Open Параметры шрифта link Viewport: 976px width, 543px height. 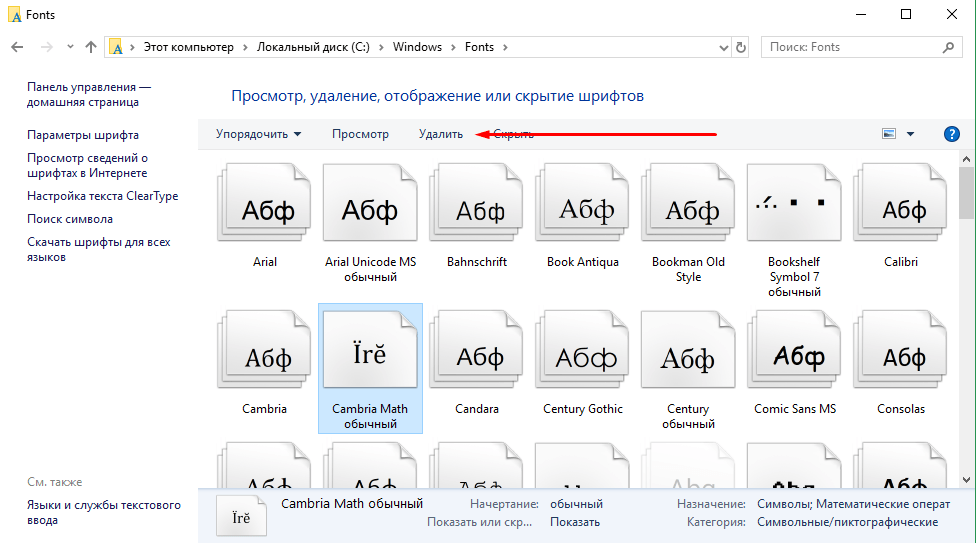coord(83,135)
